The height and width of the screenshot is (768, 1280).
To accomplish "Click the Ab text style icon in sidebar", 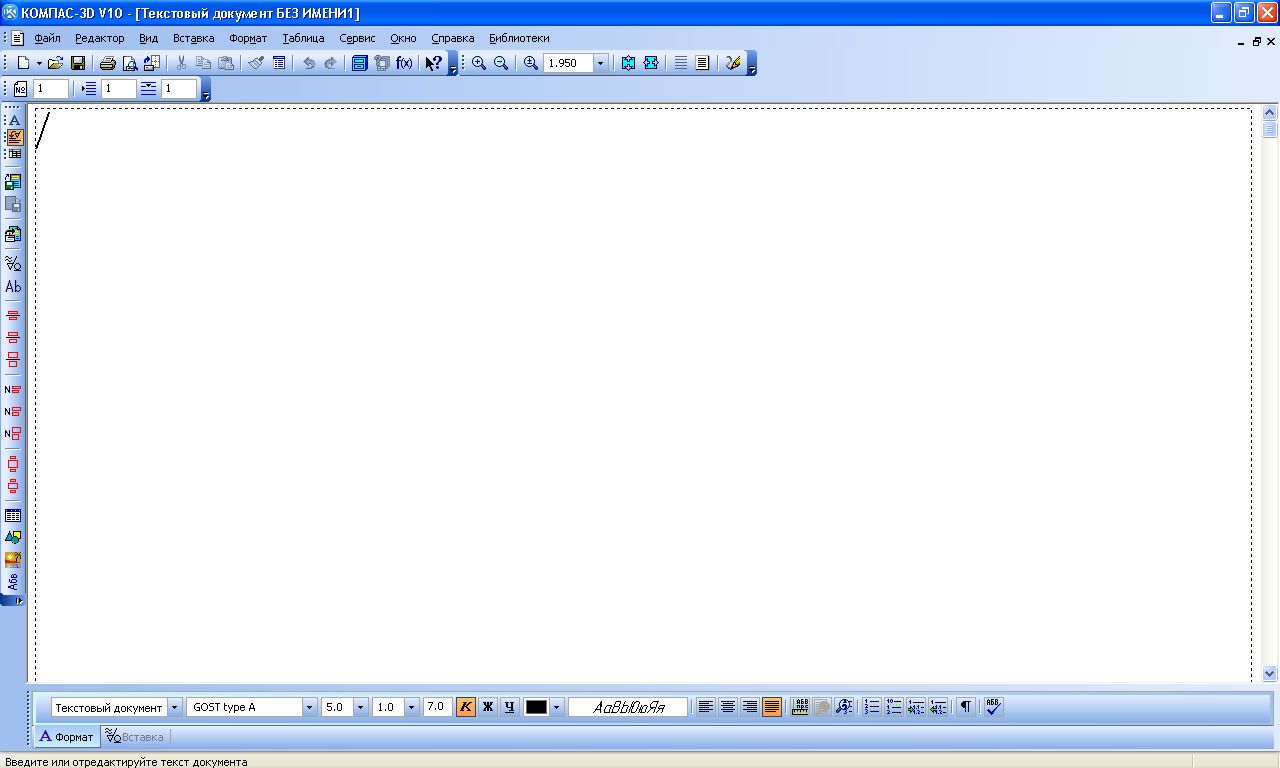I will click(14, 286).
